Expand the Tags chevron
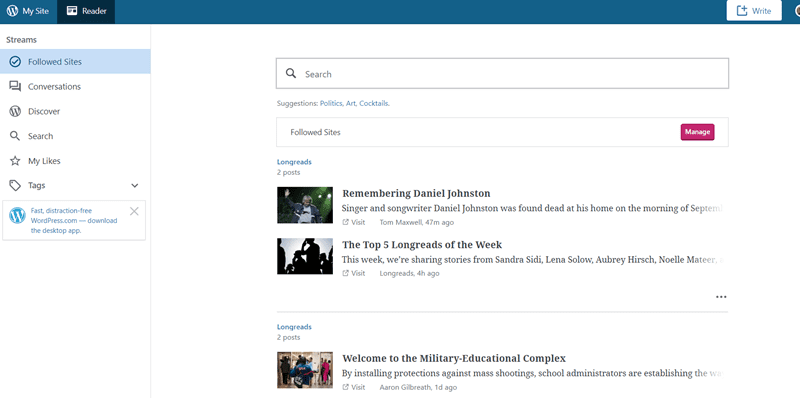800x398 pixels. click(x=135, y=186)
